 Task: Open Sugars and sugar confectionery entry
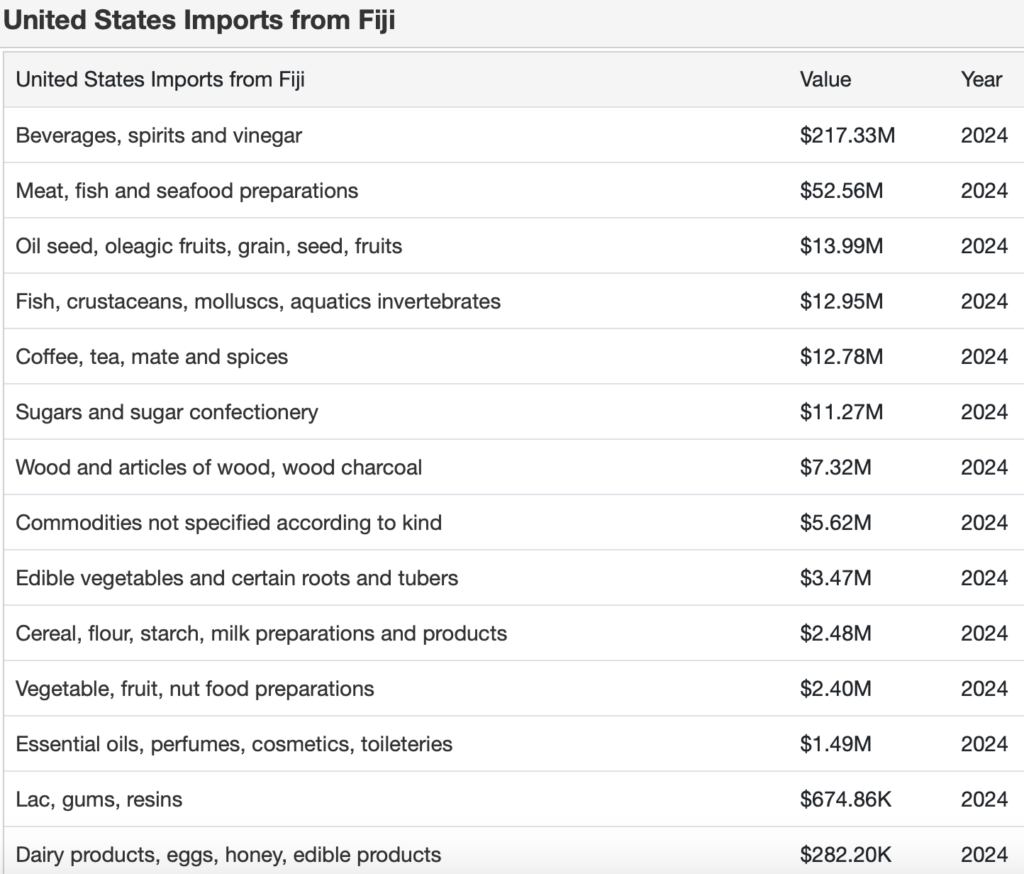click(x=166, y=412)
